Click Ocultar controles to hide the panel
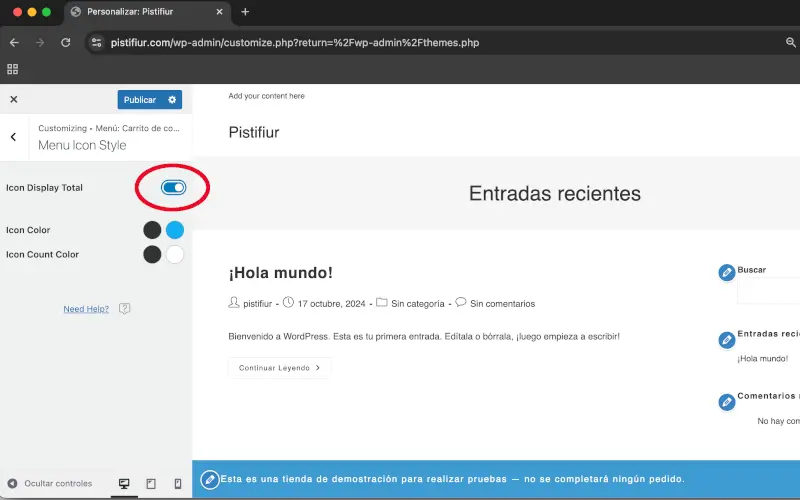Viewport: 800px width, 500px height. (51, 483)
